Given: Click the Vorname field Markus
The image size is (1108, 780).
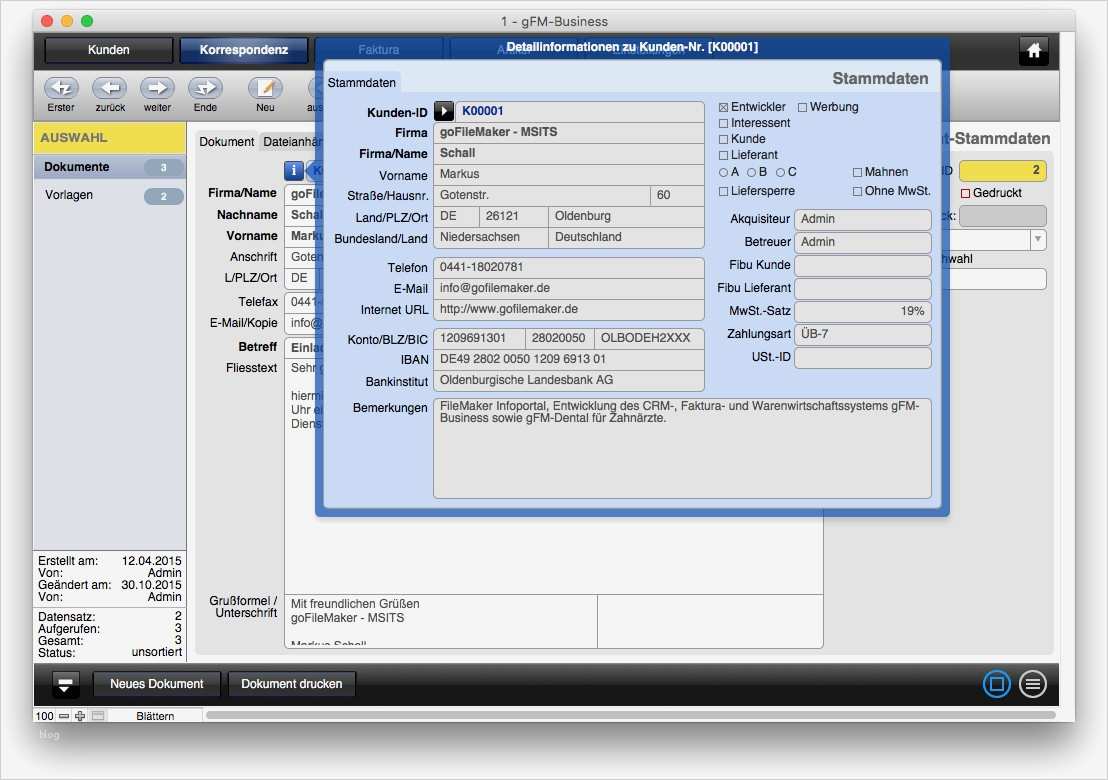Looking at the screenshot, I should 569,174.
